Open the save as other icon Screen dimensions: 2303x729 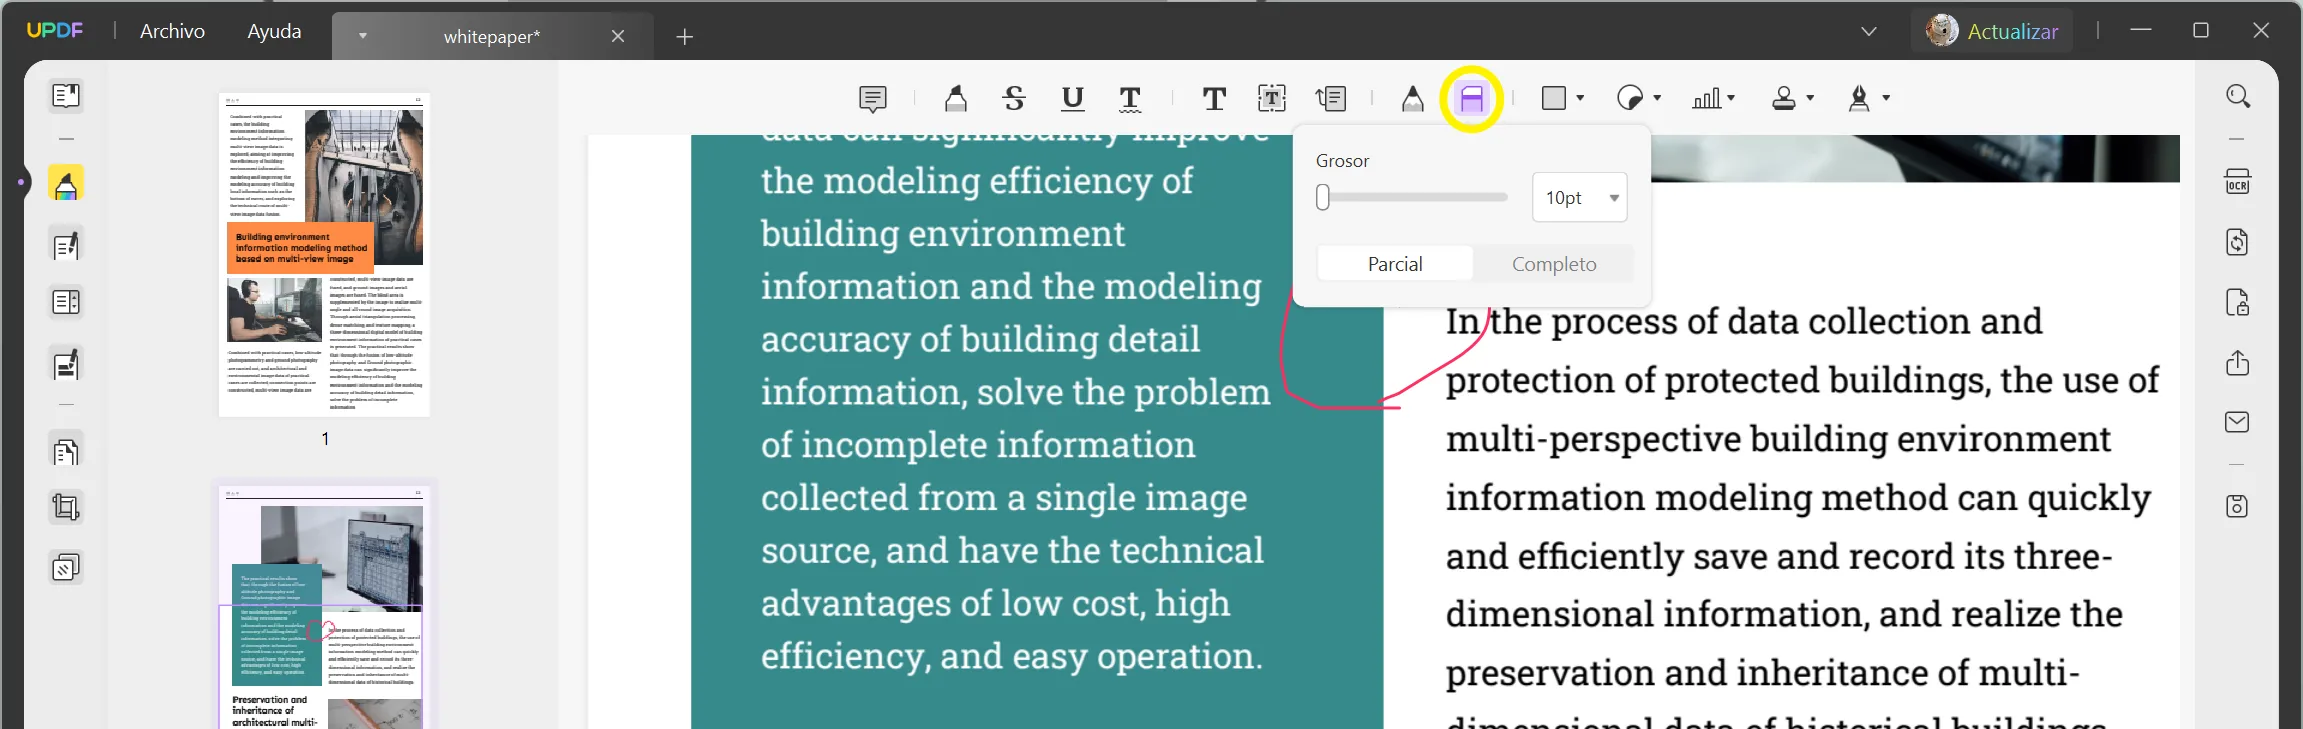2238,506
